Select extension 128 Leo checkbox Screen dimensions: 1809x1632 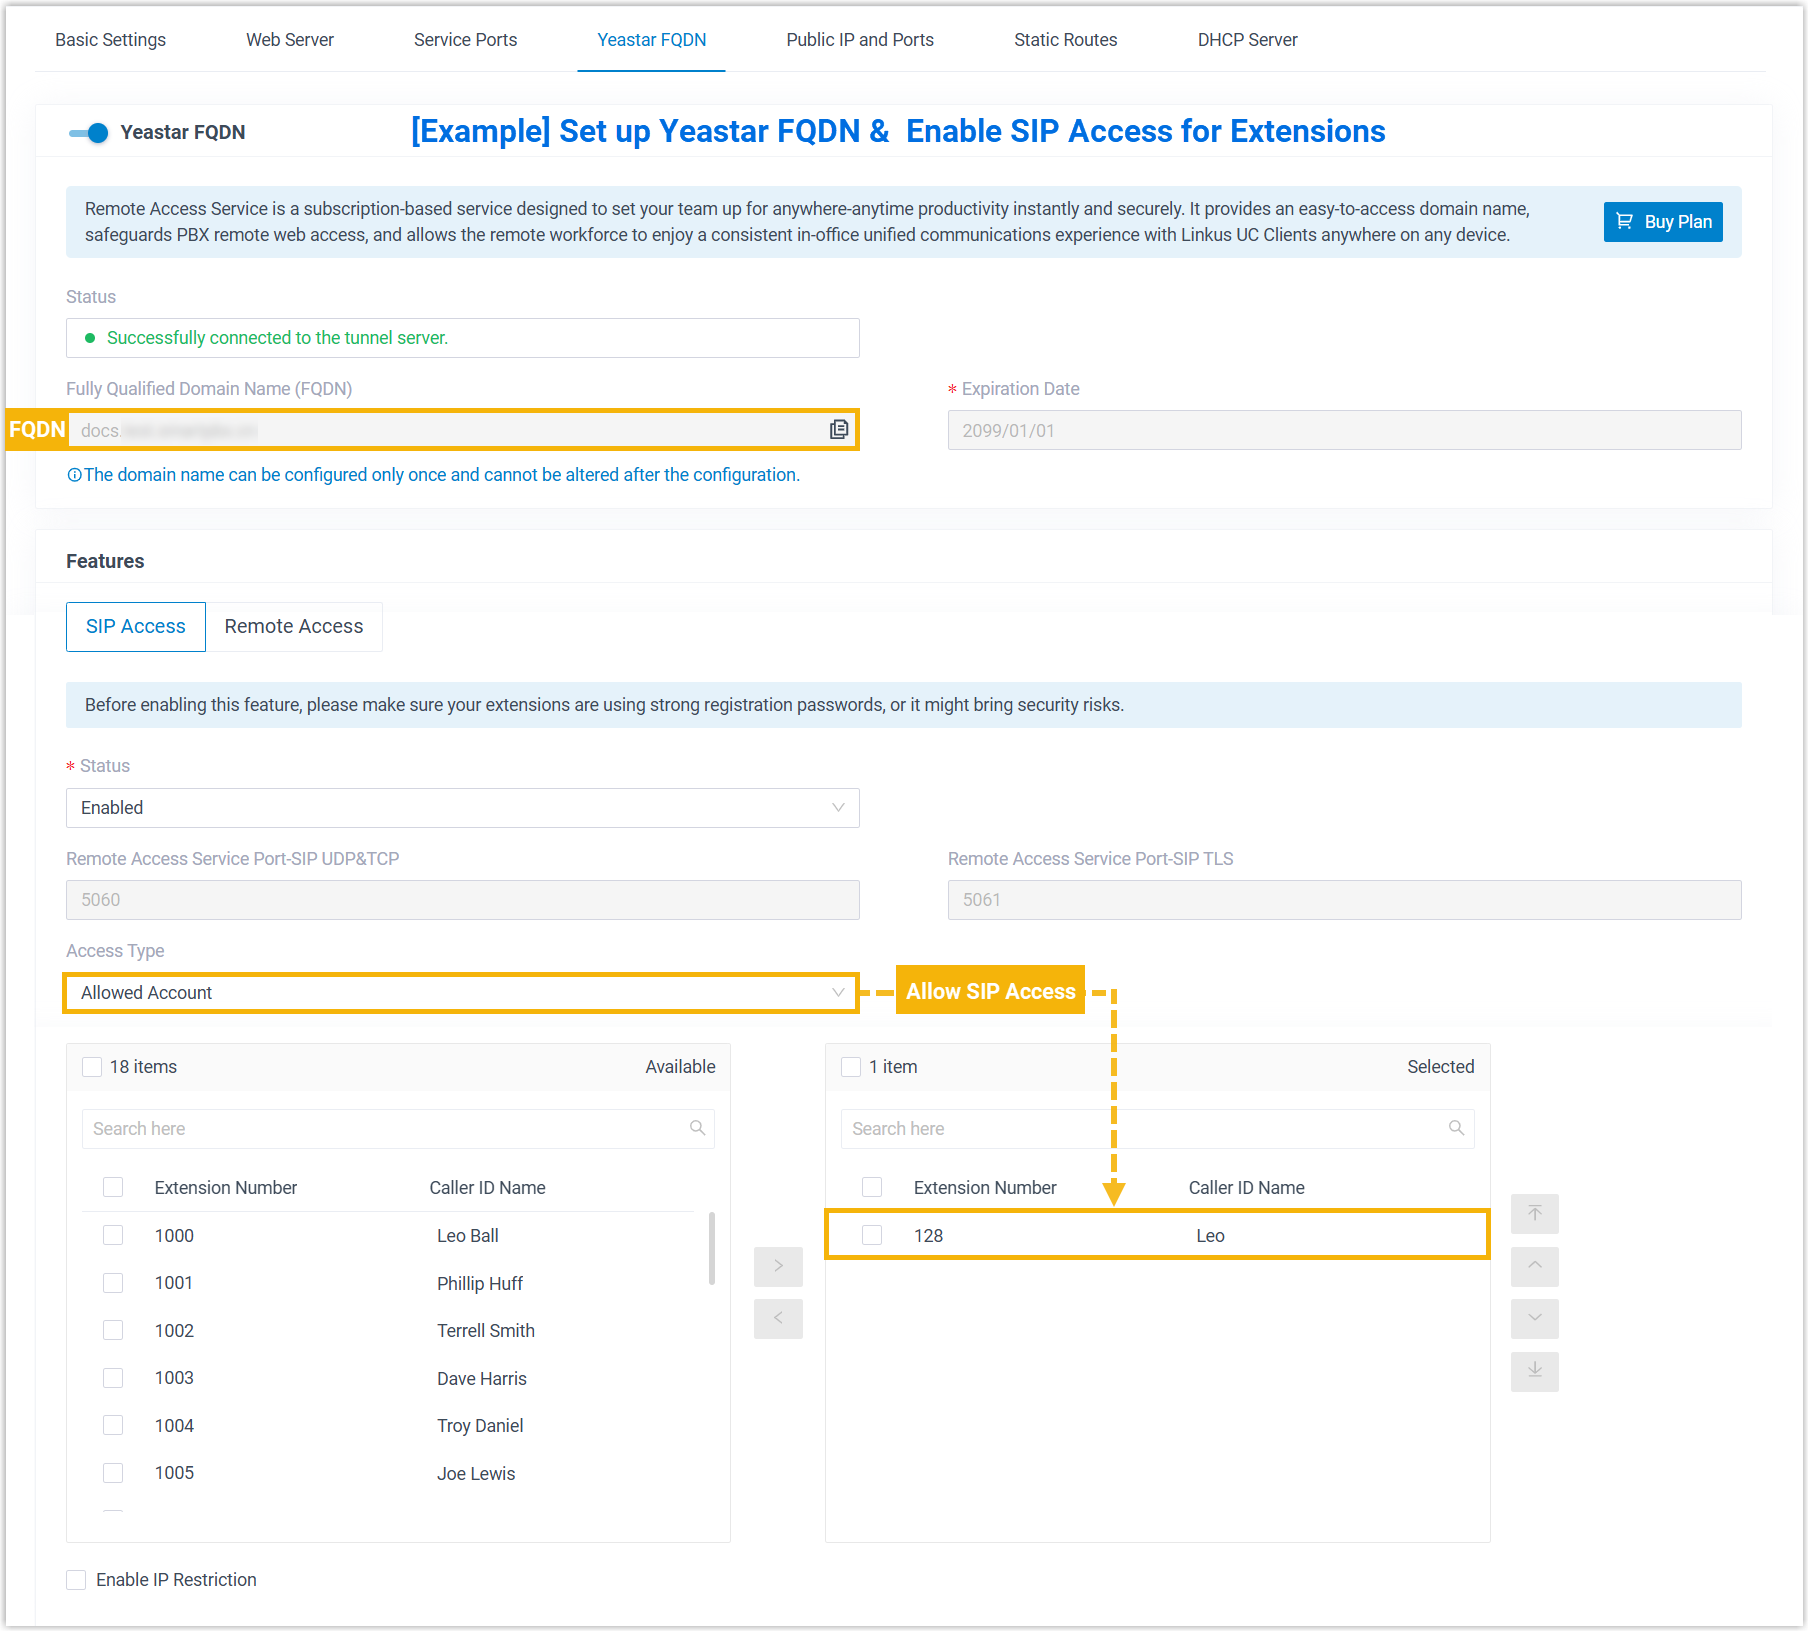tap(872, 1235)
